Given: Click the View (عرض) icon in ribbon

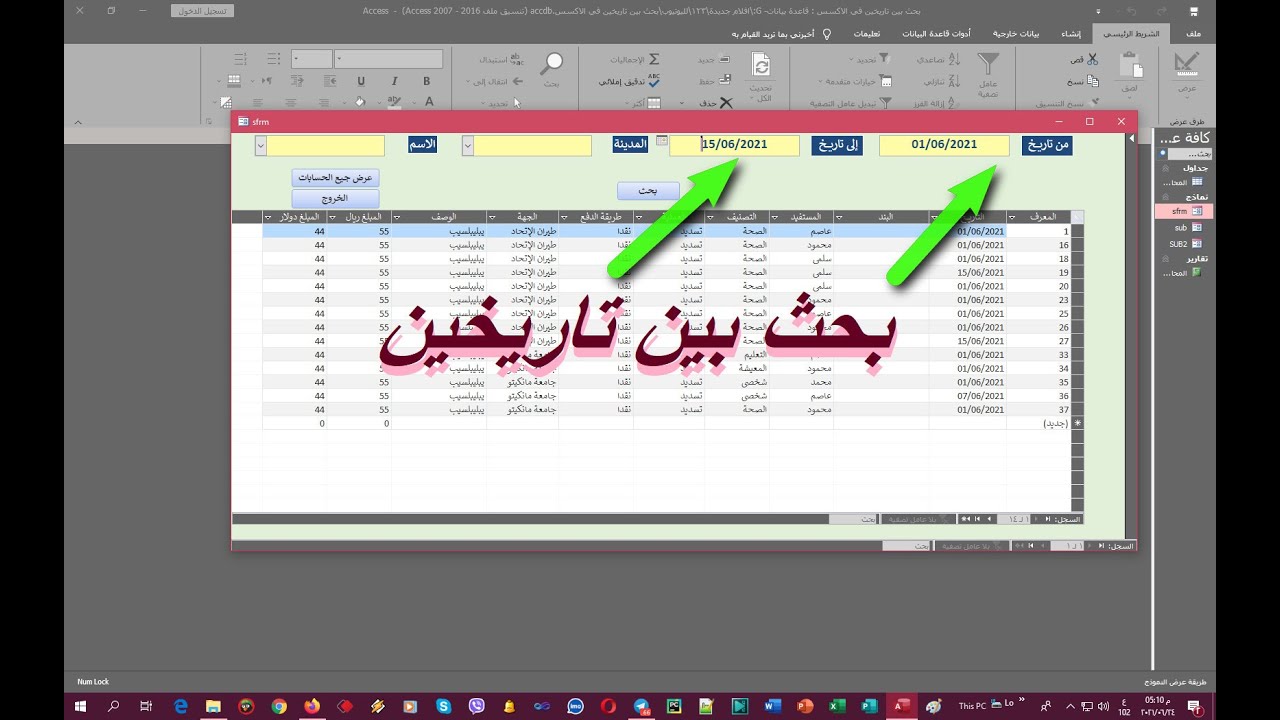Looking at the screenshot, I should click(x=1187, y=66).
